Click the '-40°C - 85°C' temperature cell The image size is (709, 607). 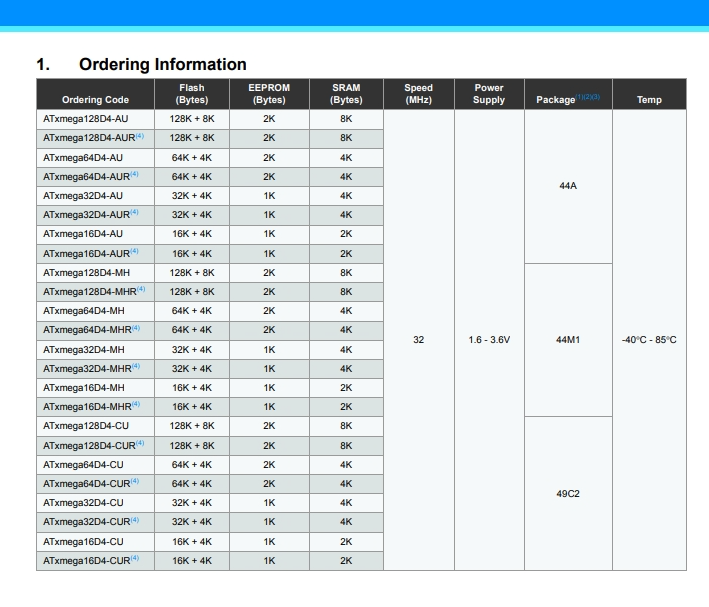[x=649, y=340]
